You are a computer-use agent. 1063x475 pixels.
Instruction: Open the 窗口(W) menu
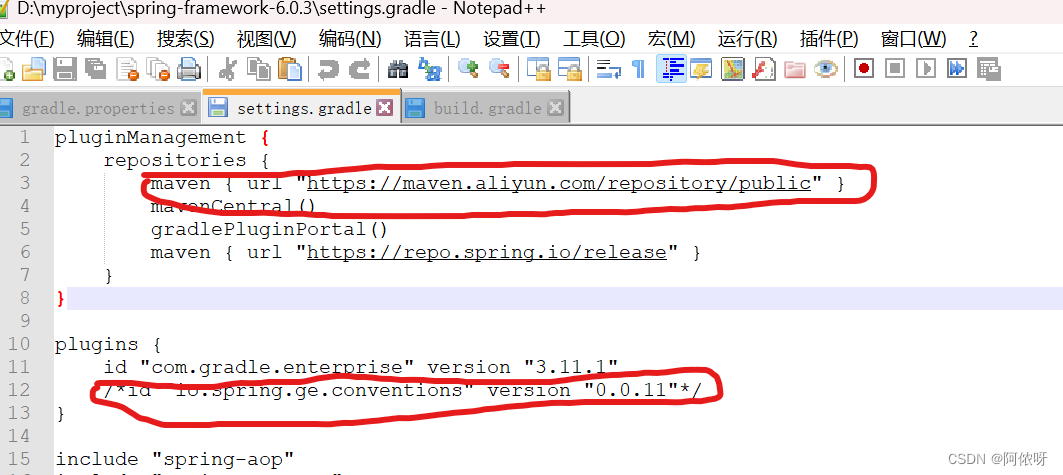tap(912, 39)
